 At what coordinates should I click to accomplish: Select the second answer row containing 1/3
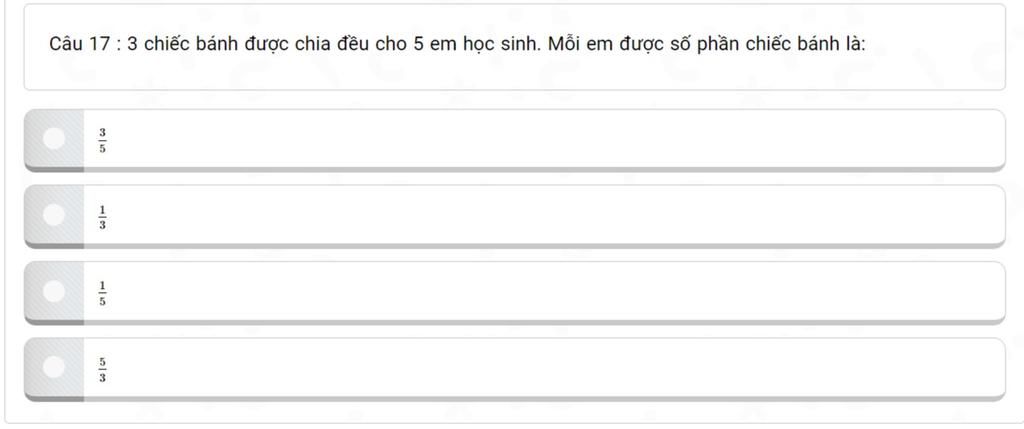[x=515, y=217]
